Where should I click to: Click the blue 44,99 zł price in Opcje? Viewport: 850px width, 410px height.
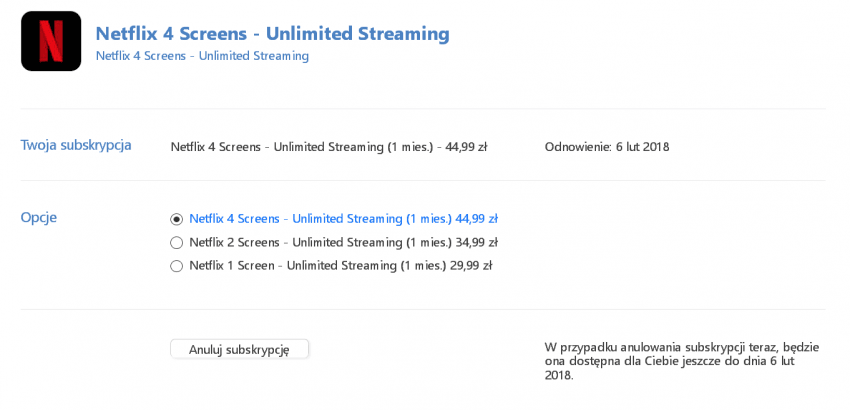point(476,219)
